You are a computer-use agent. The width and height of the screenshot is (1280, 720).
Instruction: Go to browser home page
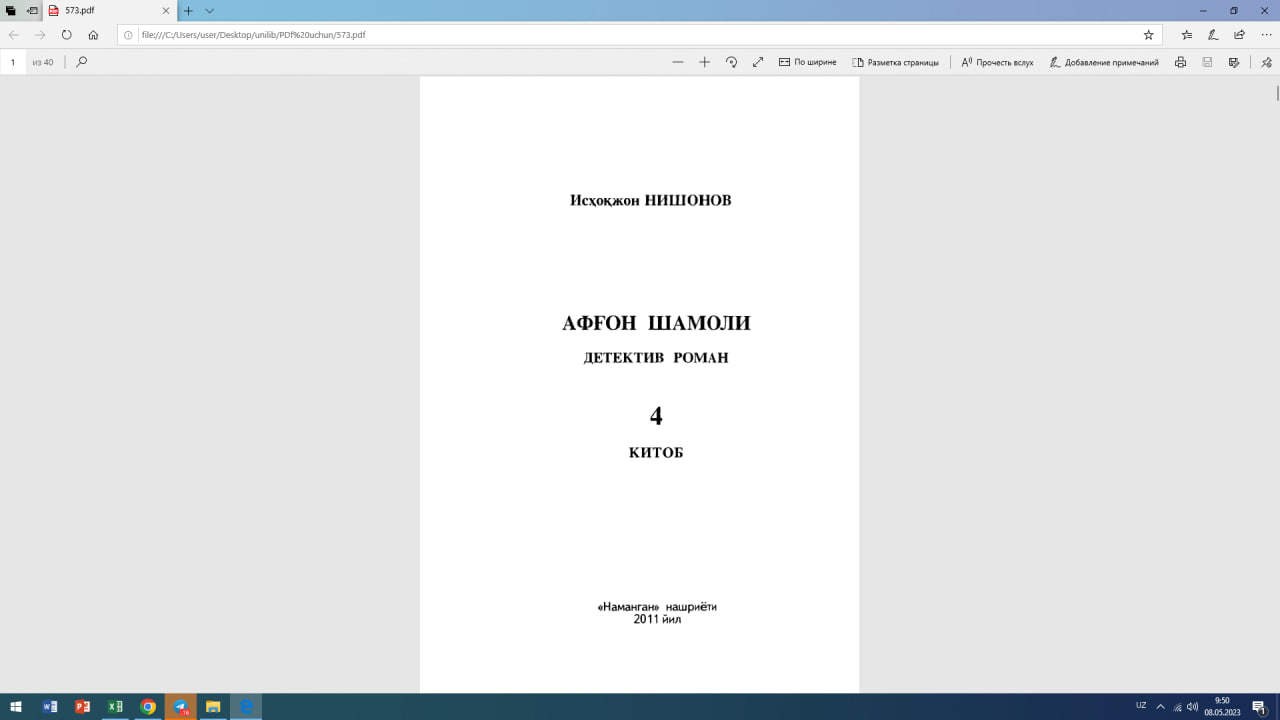93,35
